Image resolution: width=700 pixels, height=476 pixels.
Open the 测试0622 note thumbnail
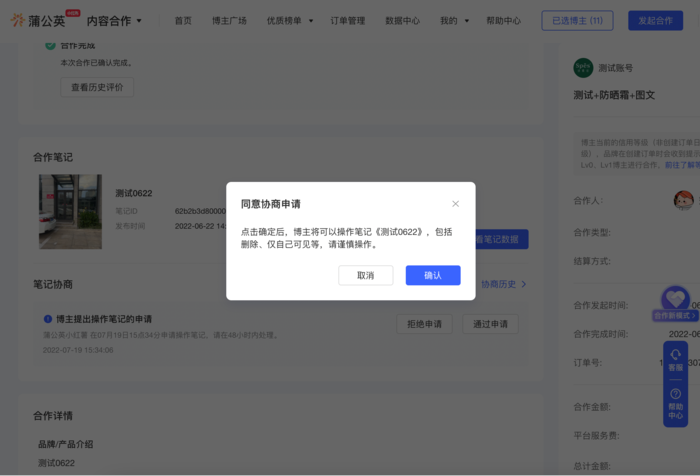[70, 211]
